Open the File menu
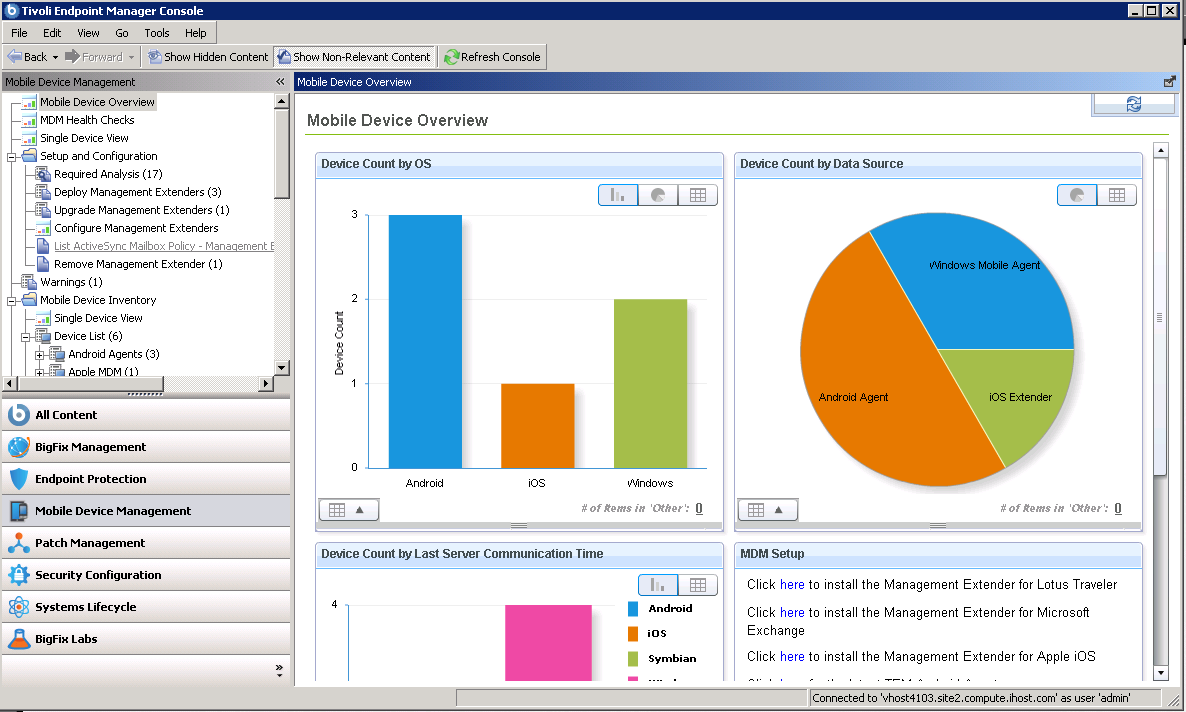1186x712 pixels. point(19,33)
